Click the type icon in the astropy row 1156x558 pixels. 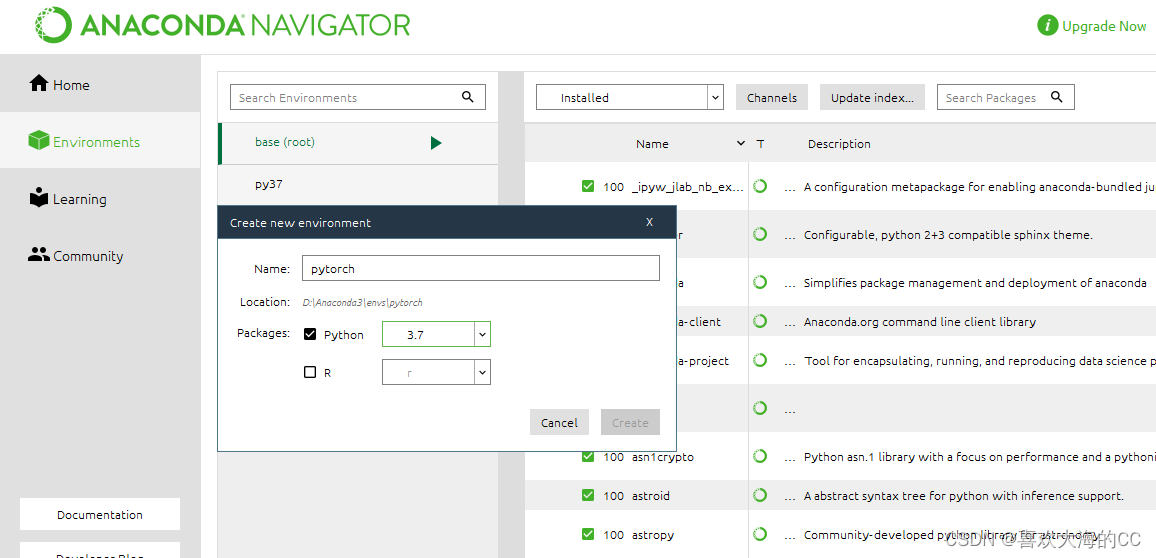coord(760,534)
